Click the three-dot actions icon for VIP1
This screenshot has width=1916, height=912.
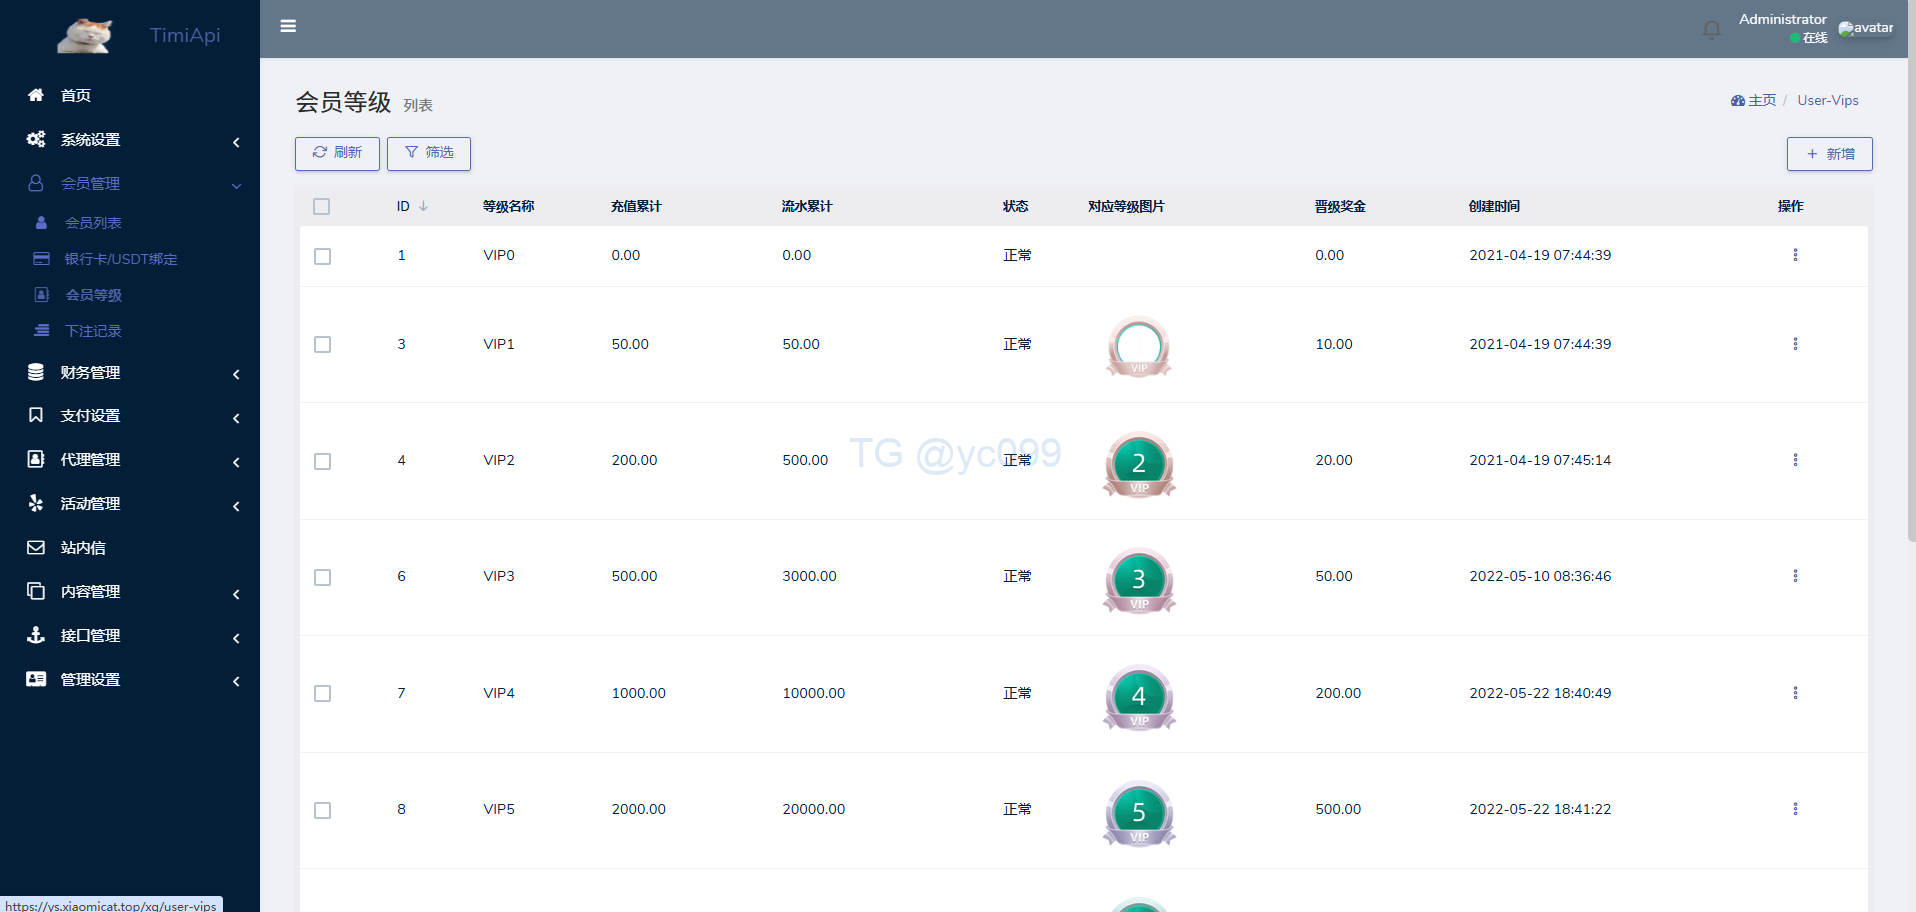pyautogui.click(x=1795, y=344)
